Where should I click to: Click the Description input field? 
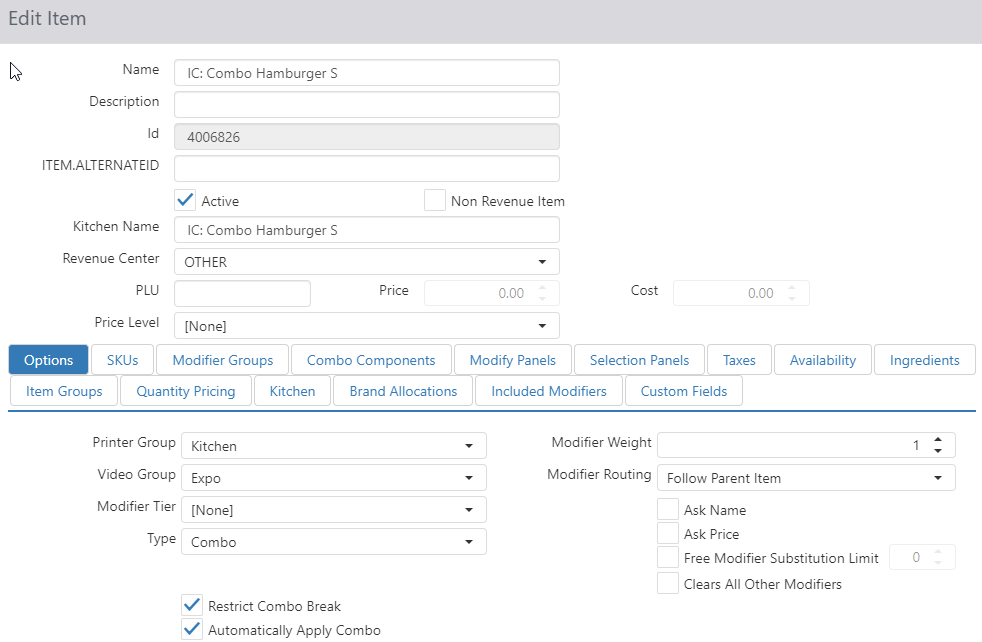367,105
